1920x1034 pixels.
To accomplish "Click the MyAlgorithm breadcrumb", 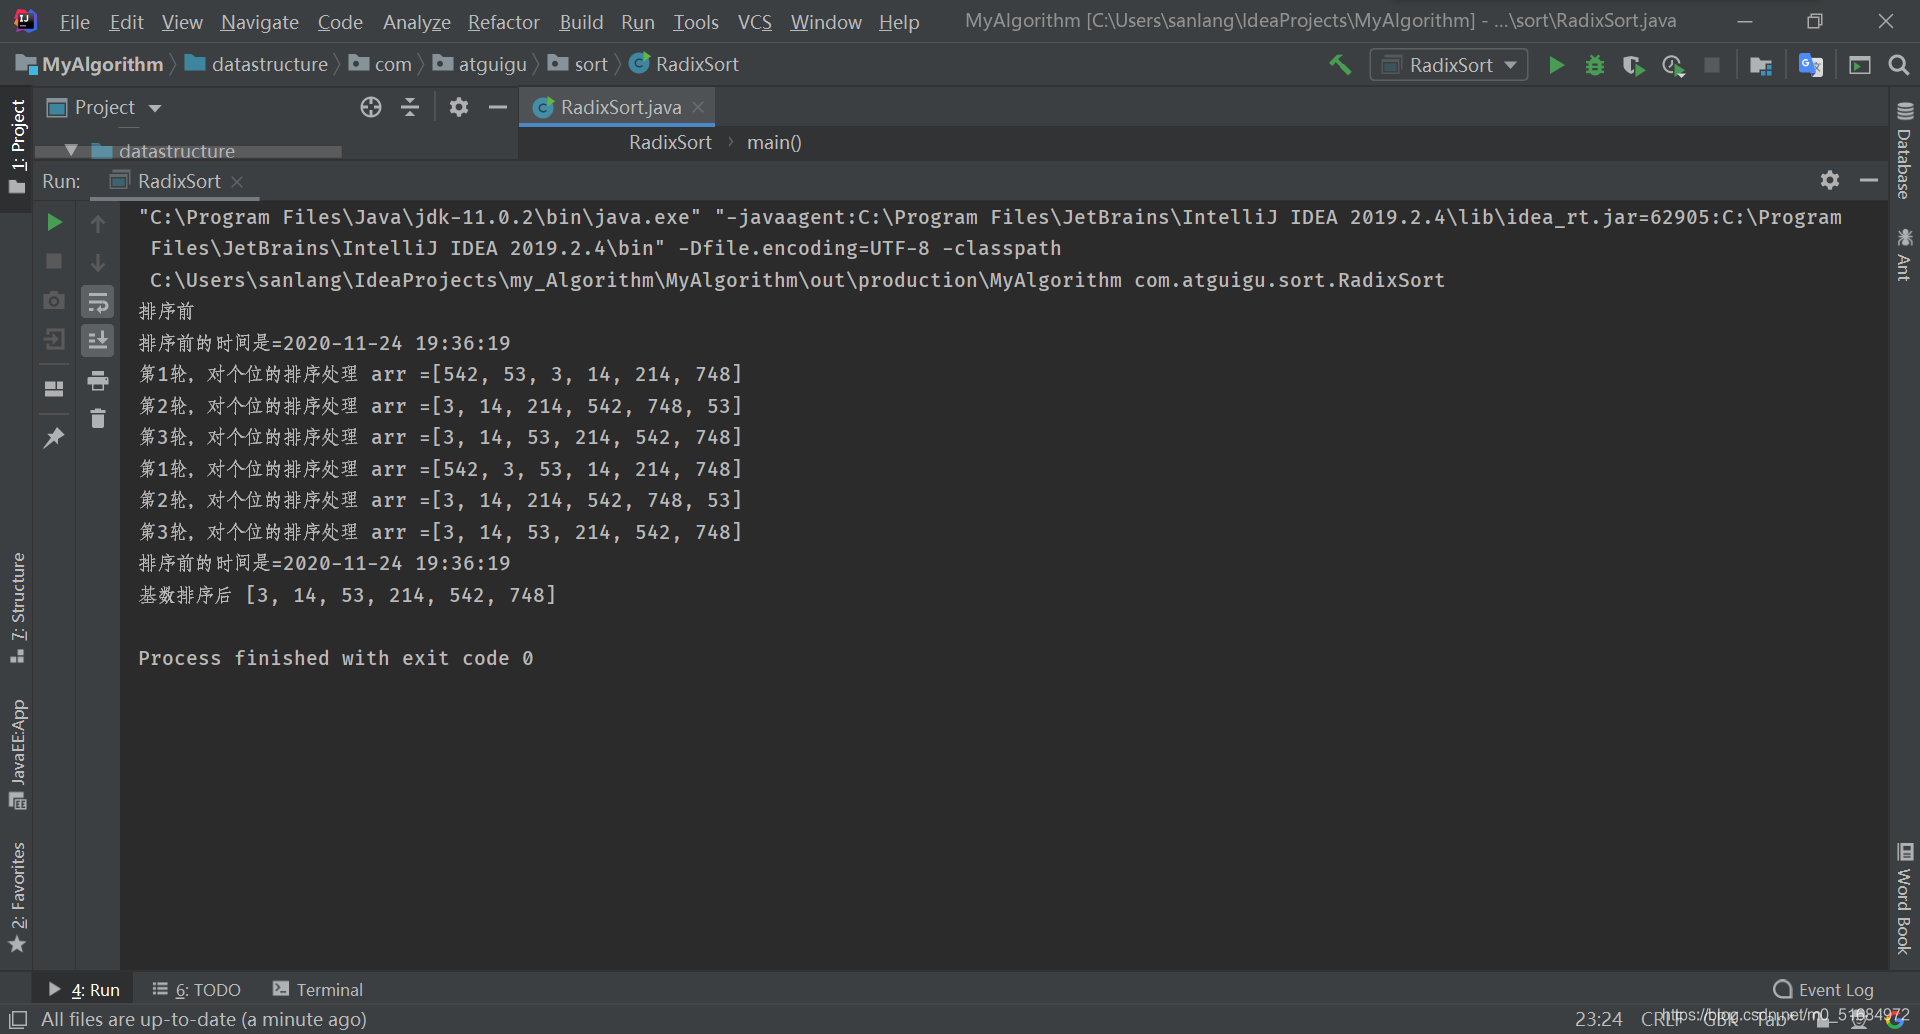I will 90,64.
